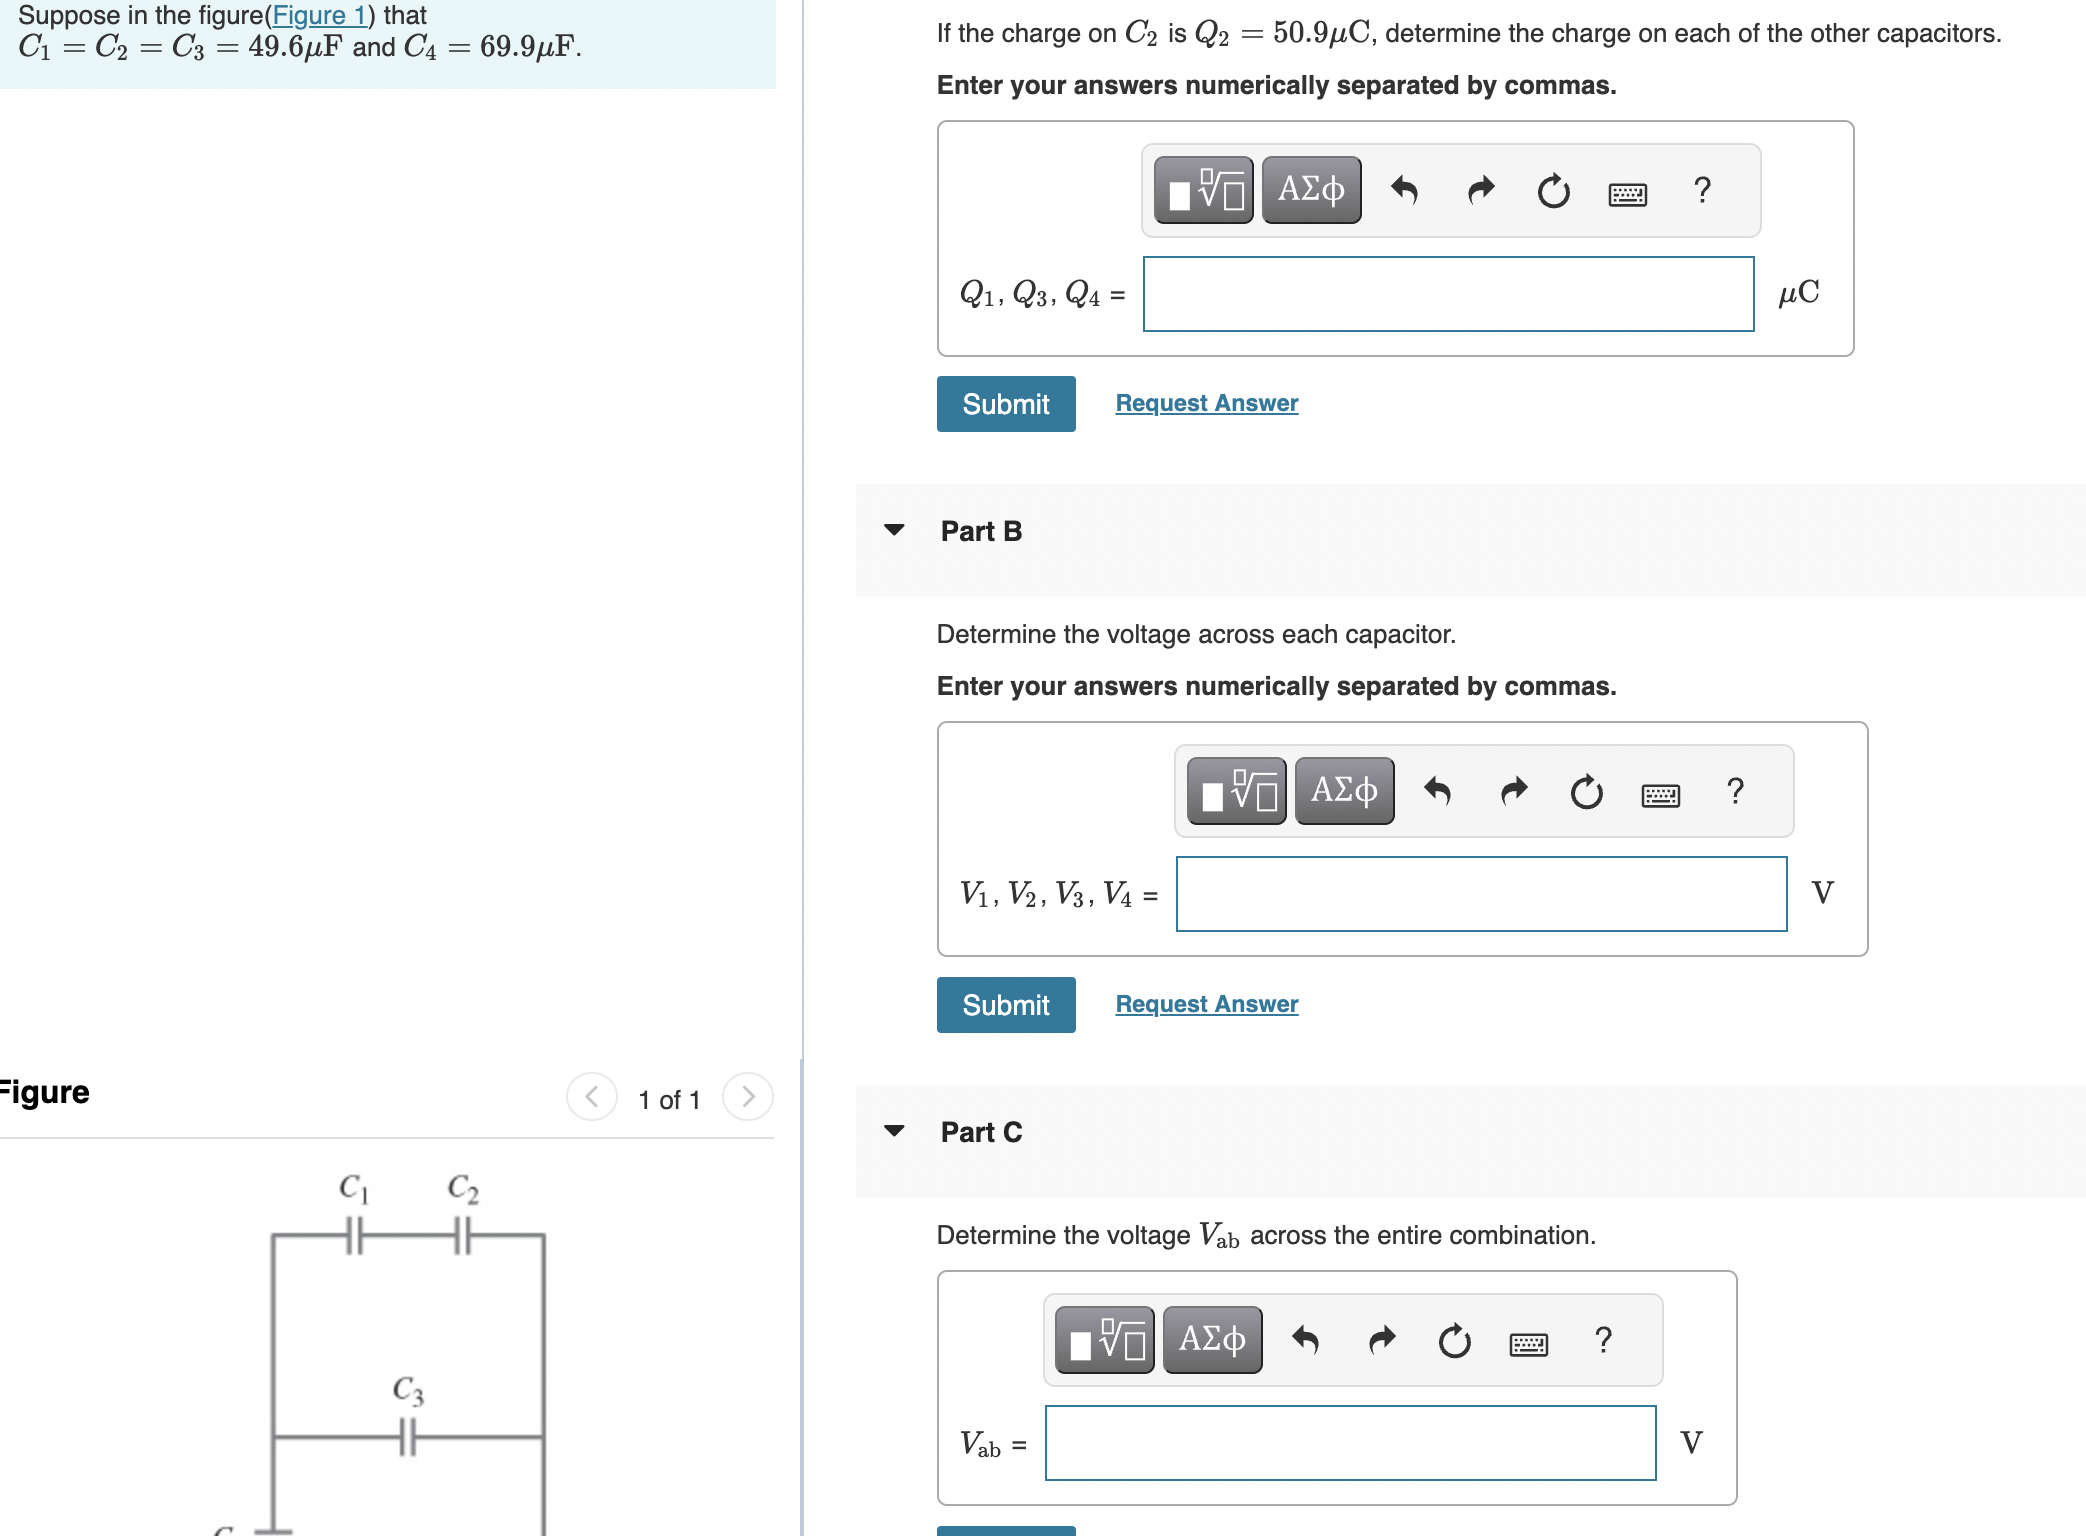Click the help question mark in Part A toolbar
The width and height of the screenshot is (2086, 1536).
point(1702,190)
